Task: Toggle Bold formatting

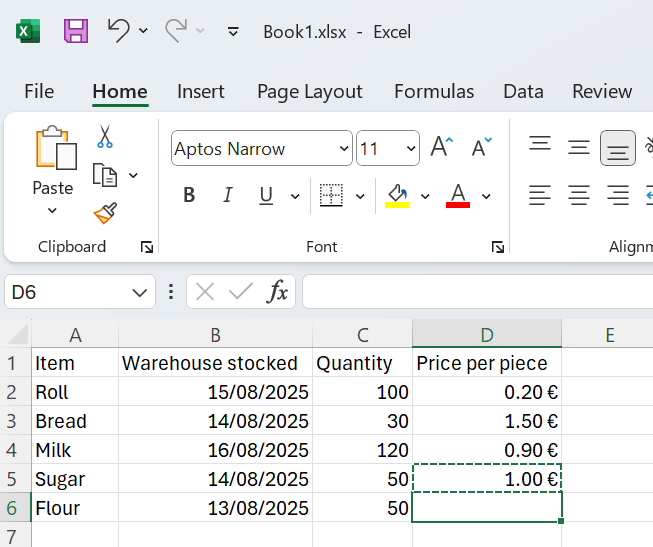Action: pyautogui.click(x=189, y=195)
